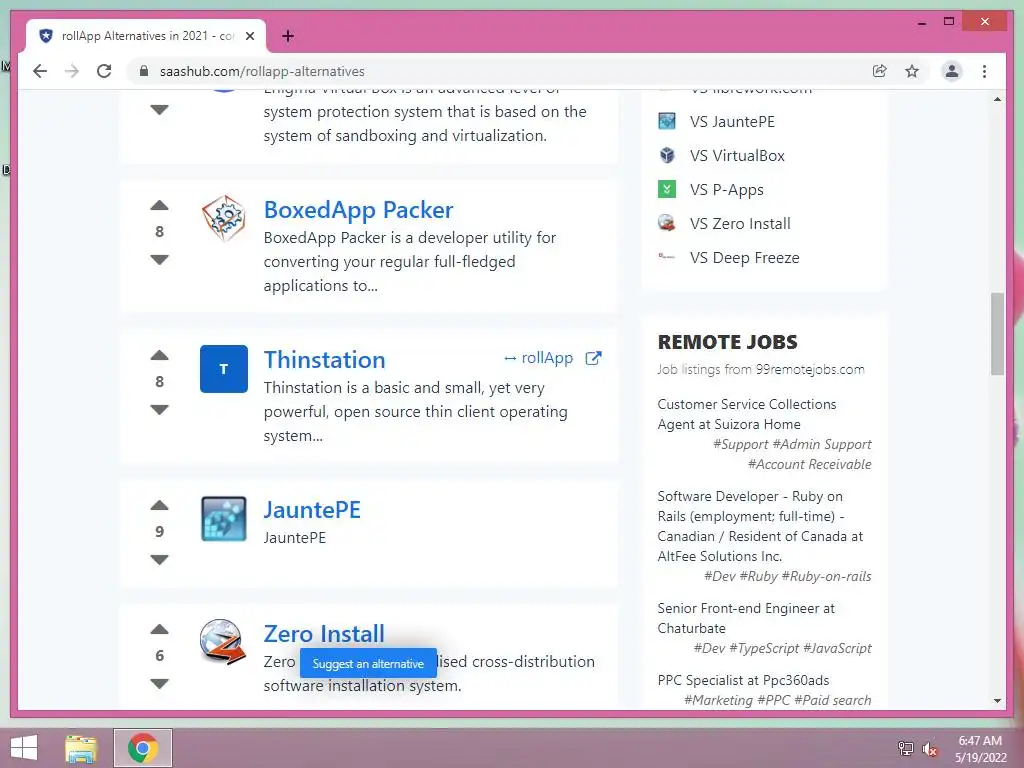
Task: Open Zero Install title link
Action: 324,634
